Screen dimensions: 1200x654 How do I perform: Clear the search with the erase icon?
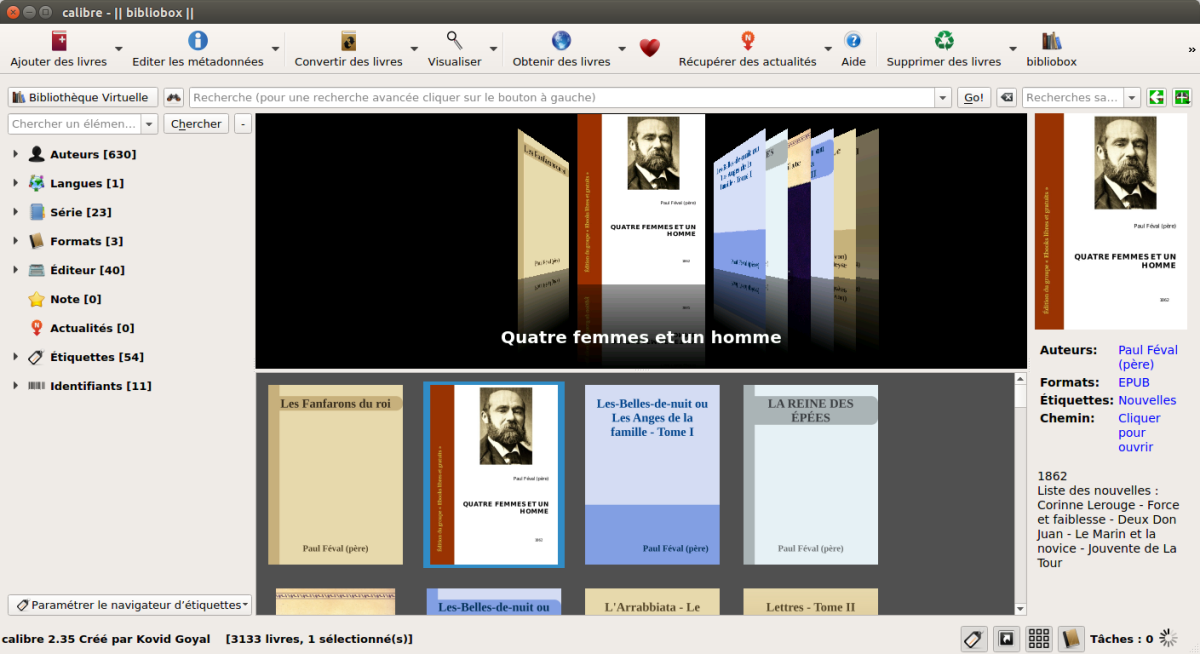click(x=1006, y=97)
